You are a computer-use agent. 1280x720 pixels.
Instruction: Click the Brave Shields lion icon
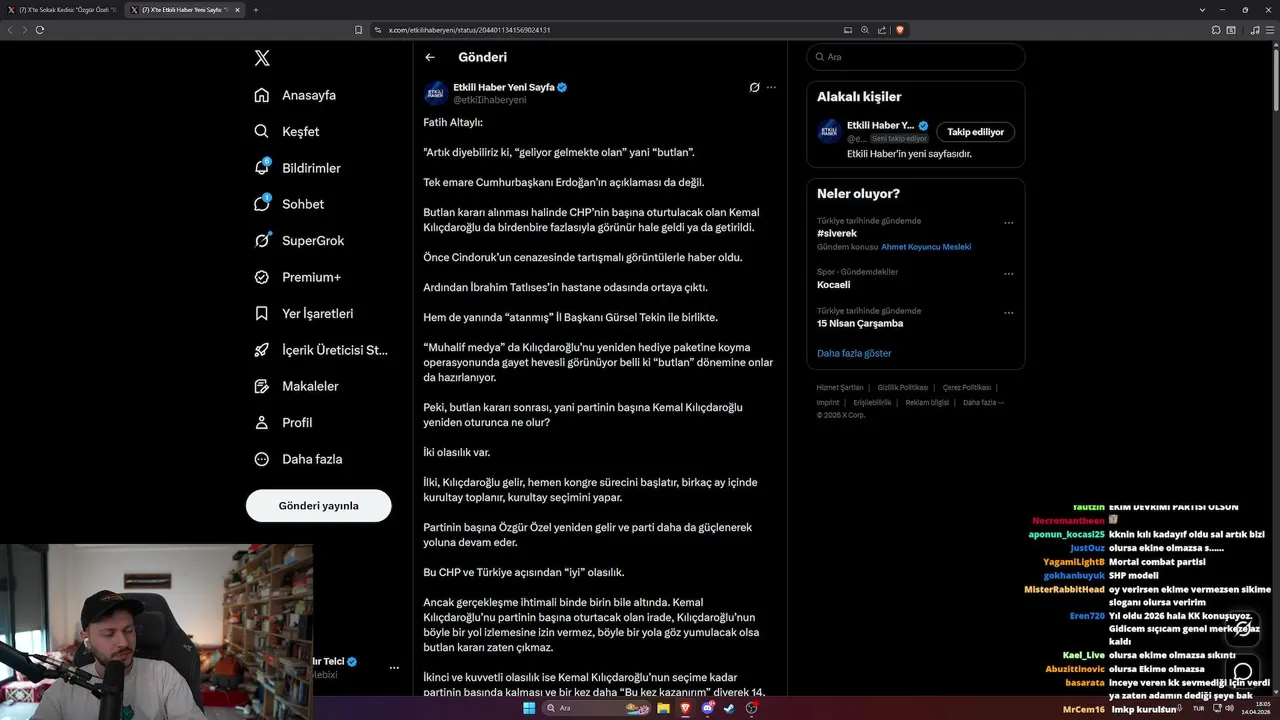click(x=900, y=30)
